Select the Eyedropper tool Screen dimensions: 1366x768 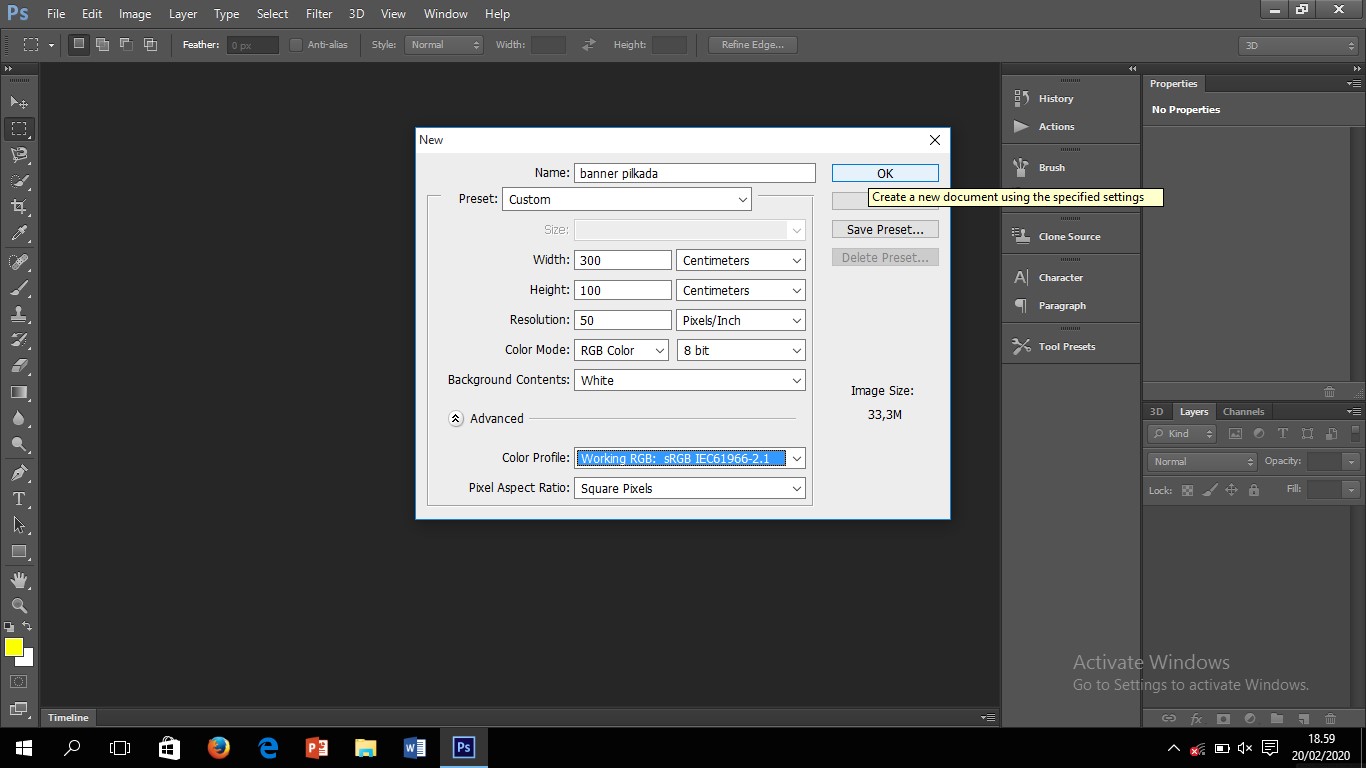(x=19, y=234)
